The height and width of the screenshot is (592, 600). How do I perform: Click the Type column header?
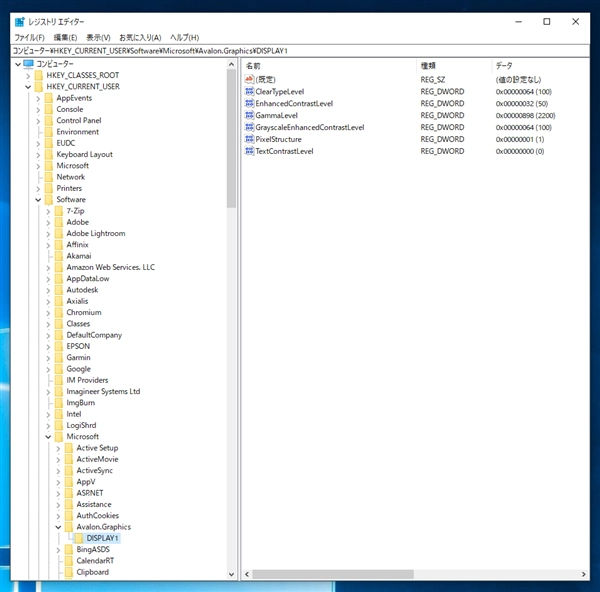tap(454, 66)
